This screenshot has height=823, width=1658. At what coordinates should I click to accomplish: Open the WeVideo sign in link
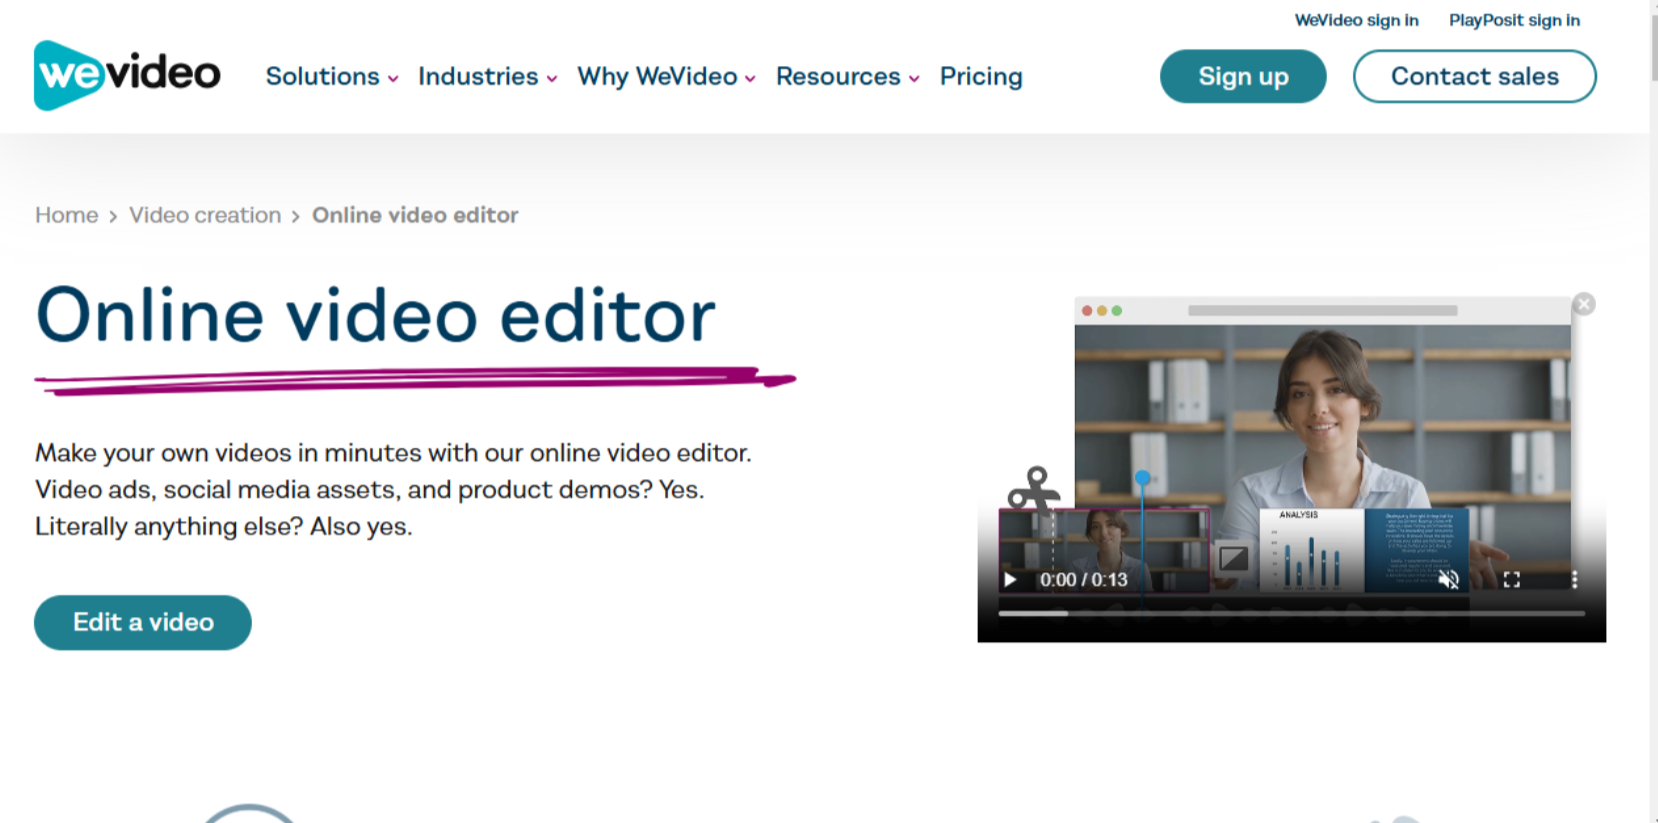[x=1356, y=20]
